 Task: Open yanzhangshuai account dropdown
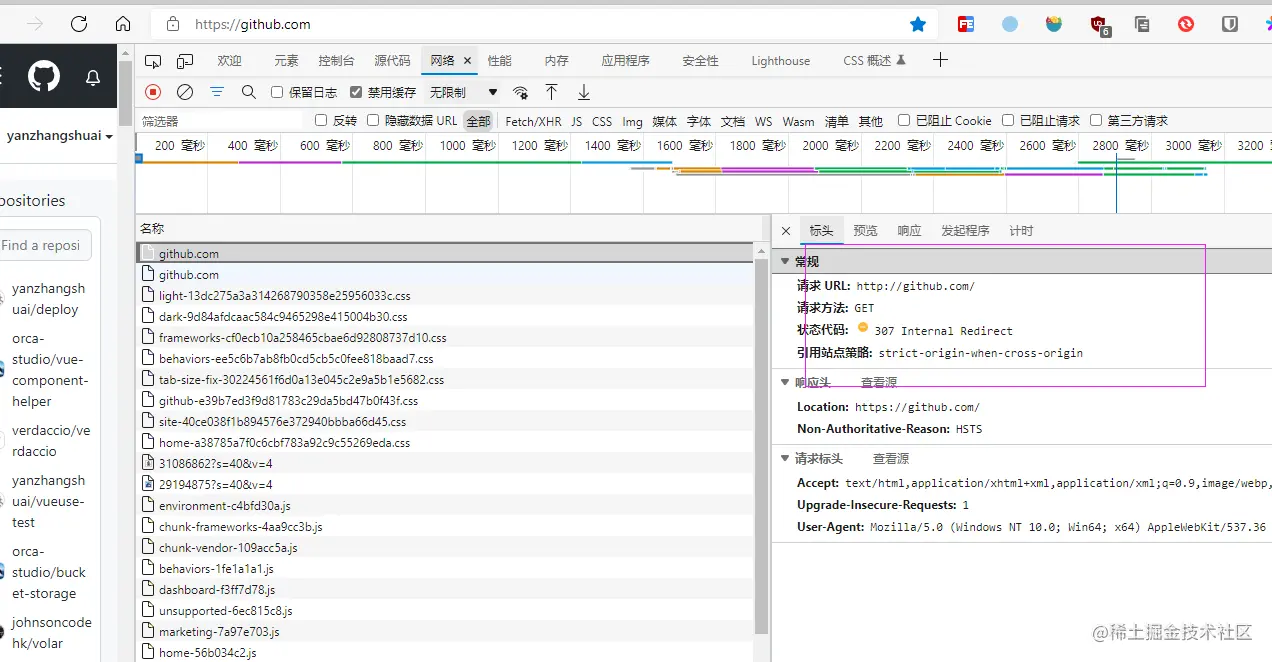[59, 136]
